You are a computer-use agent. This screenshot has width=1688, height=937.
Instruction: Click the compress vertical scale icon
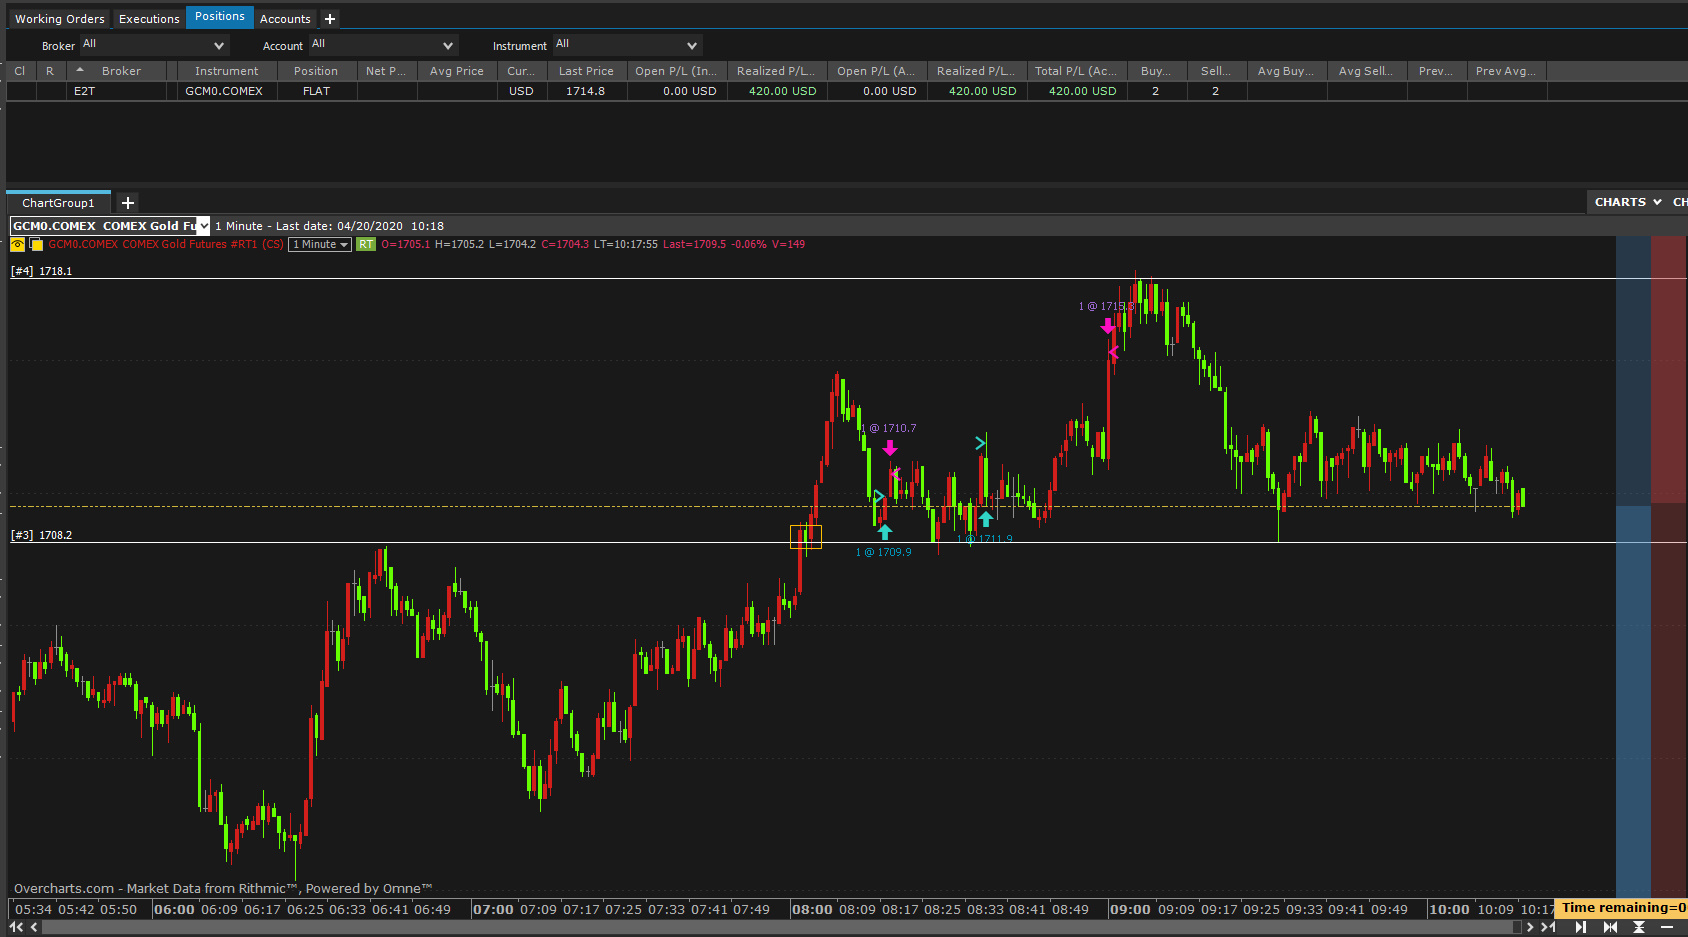coord(1639,927)
